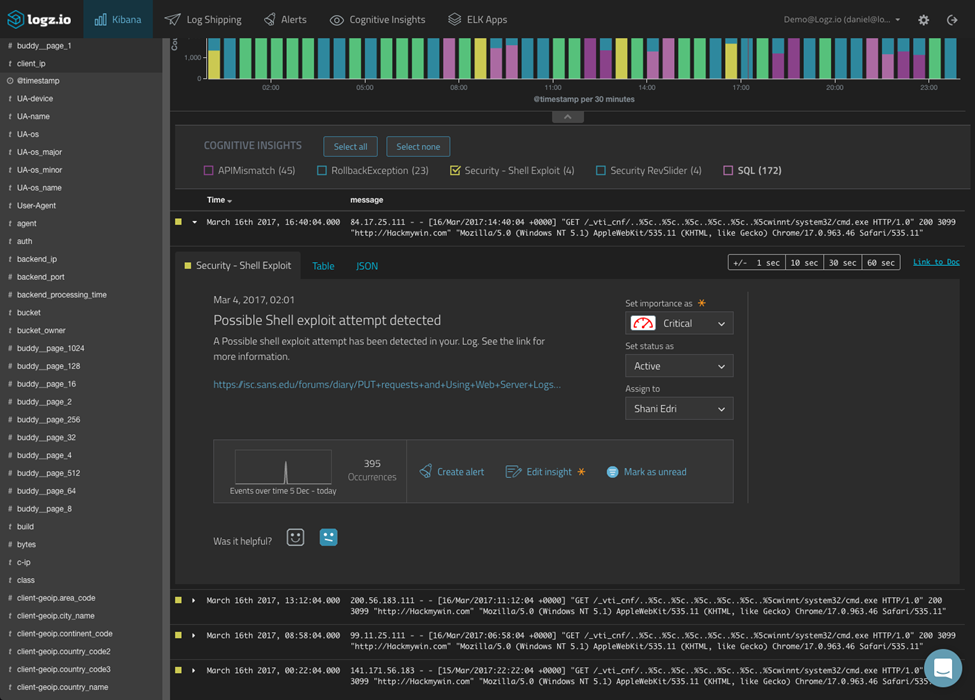Image resolution: width=975 pixels, height=700 pixels.
Task: Select the Log Shipping paper-plane icon
Action: coord(171,19)
